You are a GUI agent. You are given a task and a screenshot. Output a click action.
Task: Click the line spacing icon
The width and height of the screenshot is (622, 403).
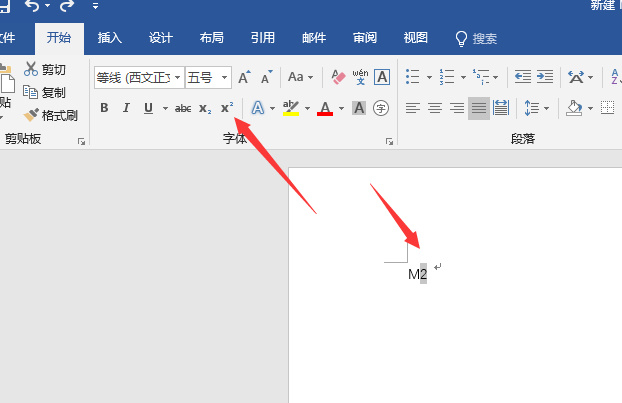pyautogui.click(x=532, y=108)
